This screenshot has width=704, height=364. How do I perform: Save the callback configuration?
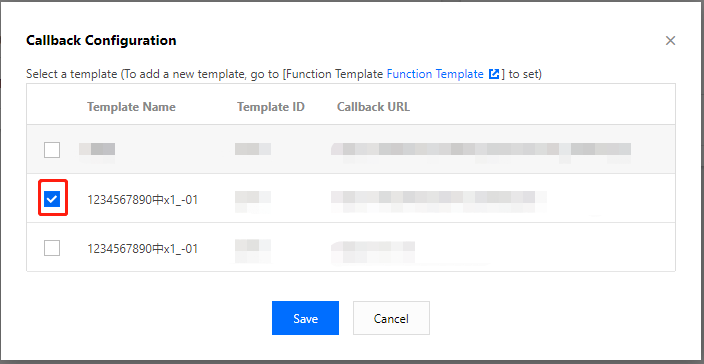305,318
